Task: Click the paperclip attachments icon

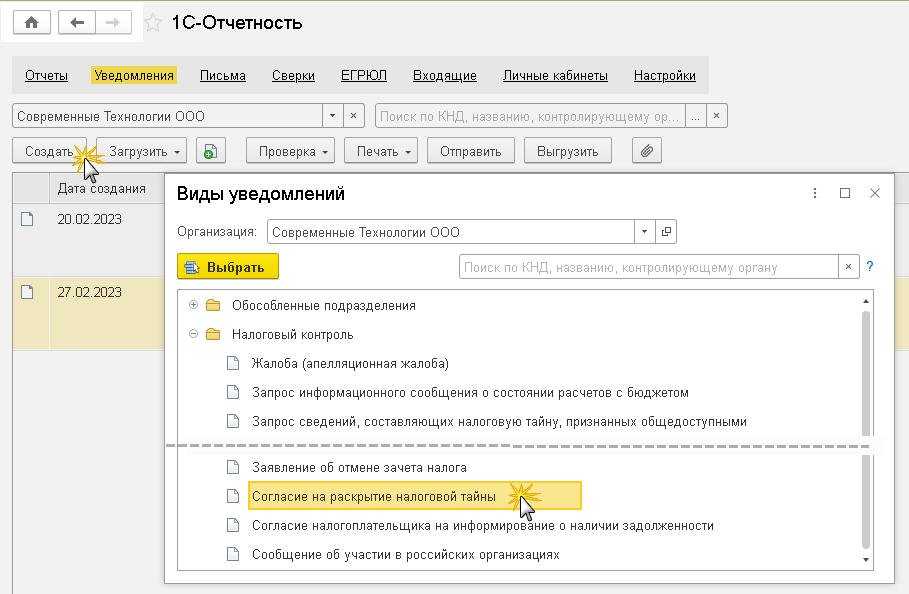Action: pyautogui.click(x=647, y=151)
